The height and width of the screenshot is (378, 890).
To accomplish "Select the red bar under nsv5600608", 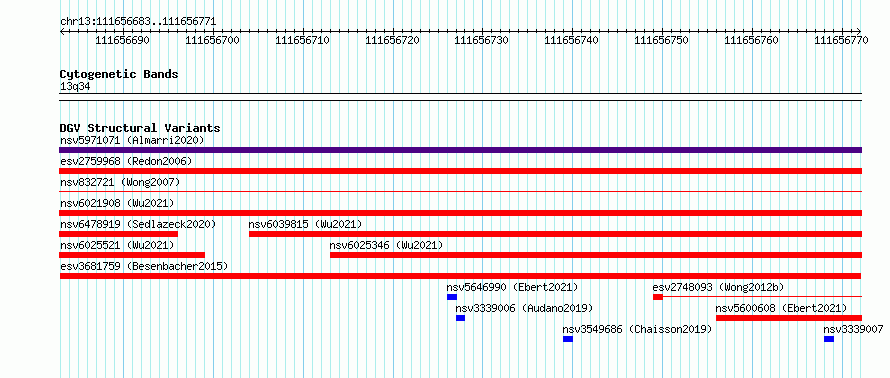I will pyautogui.click(x=789, y=318).
